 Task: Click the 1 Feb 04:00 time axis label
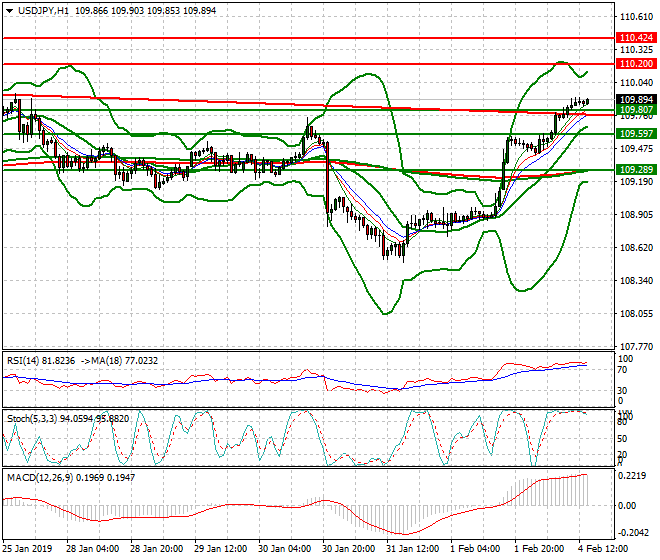(474, 548)
